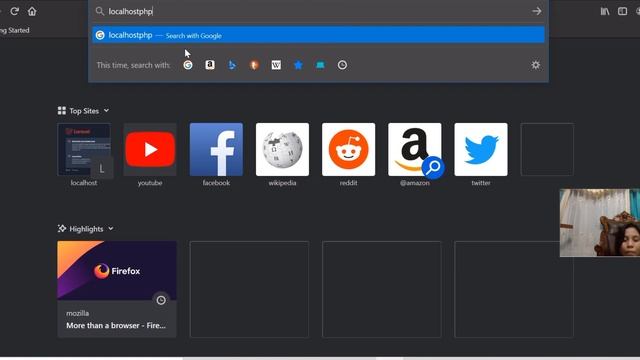Collapse the Top Sites section chevron

click(106, 111)
